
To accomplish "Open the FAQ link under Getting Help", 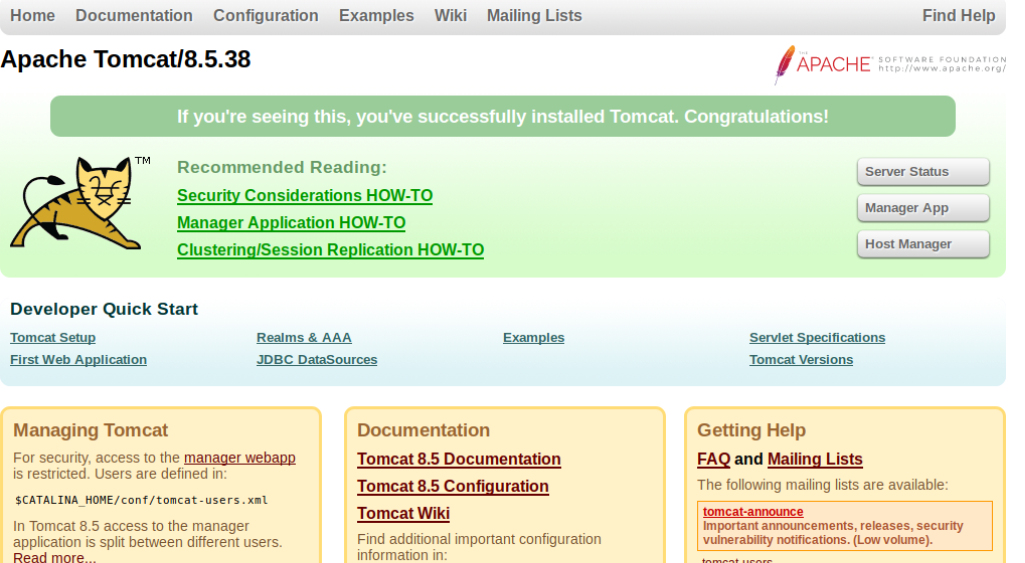I will 713,459.
